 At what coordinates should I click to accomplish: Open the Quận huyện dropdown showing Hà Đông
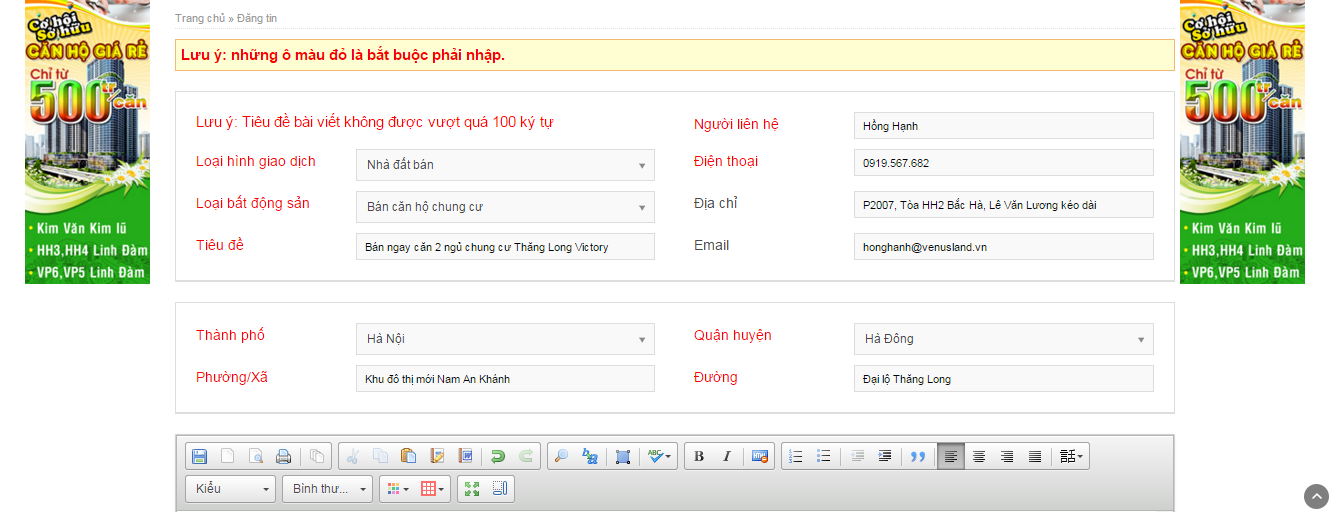coord(1003,339)
